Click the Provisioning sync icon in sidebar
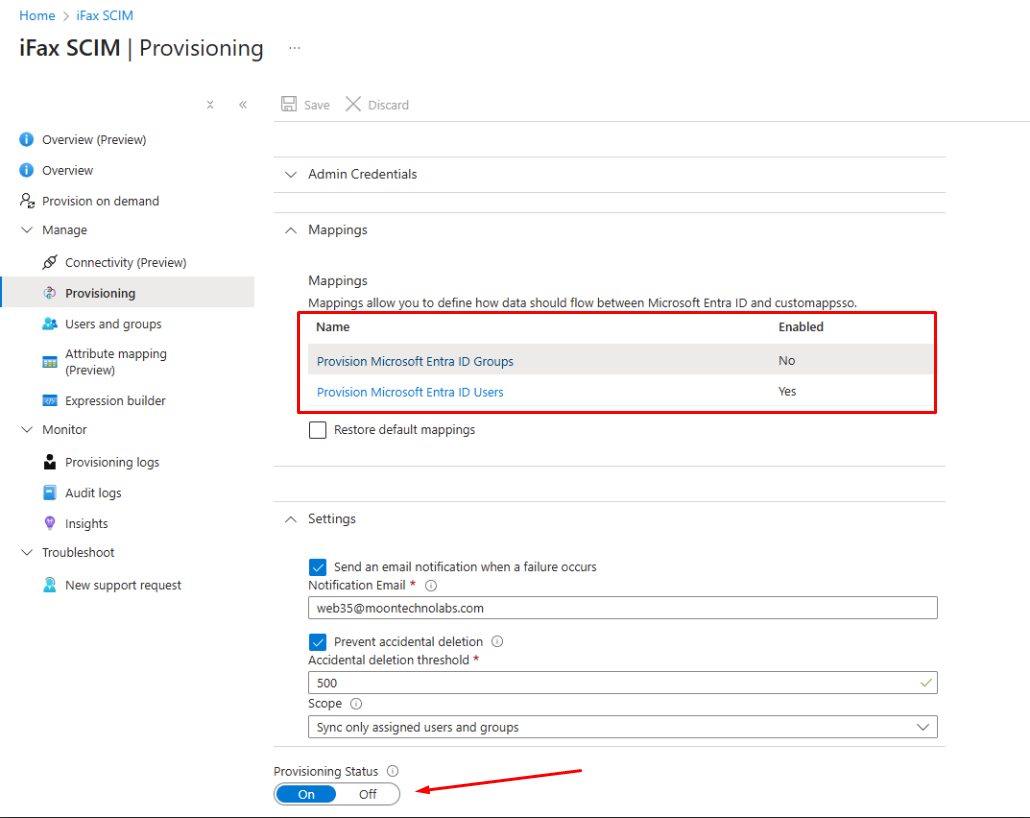1030x818 pixels. pyautogui.click(x=50, y=293)
